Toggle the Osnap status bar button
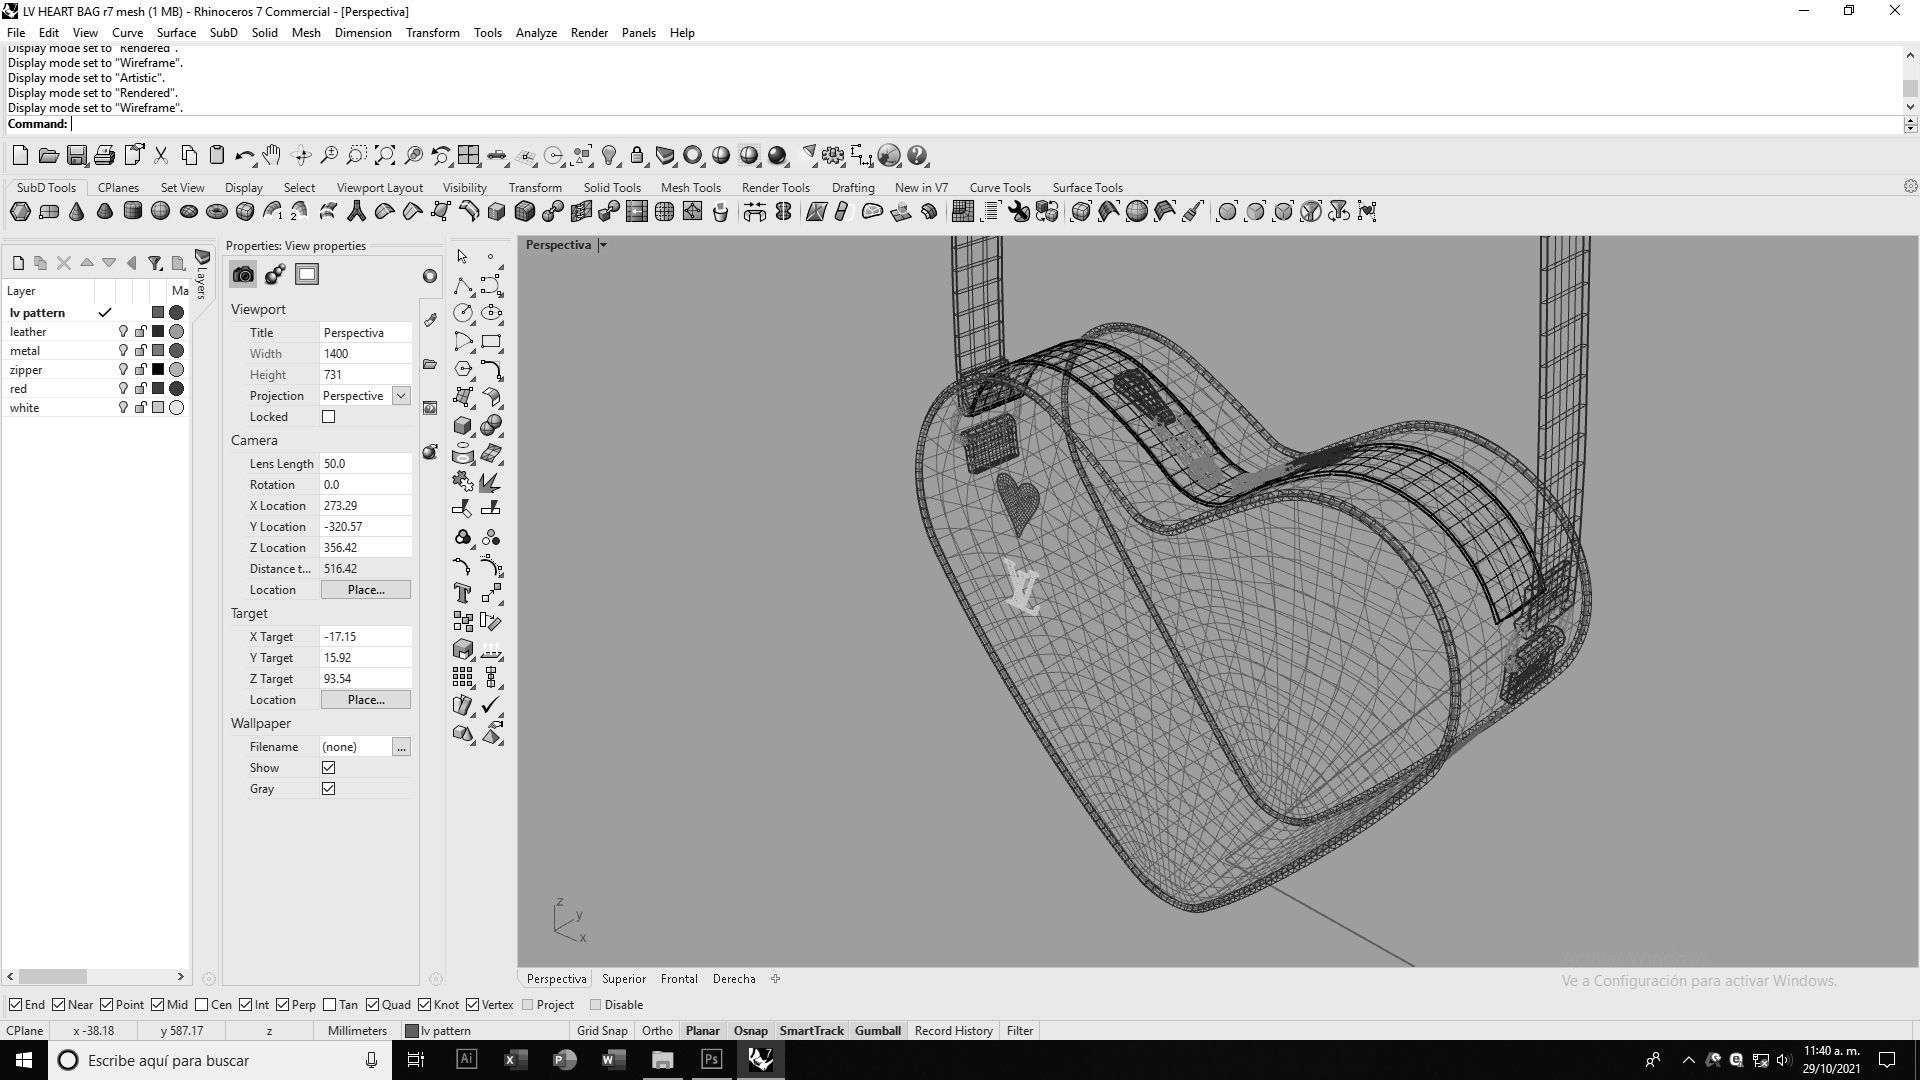The height and width of the screenshot is (1080, 1920). [750, 1031]
